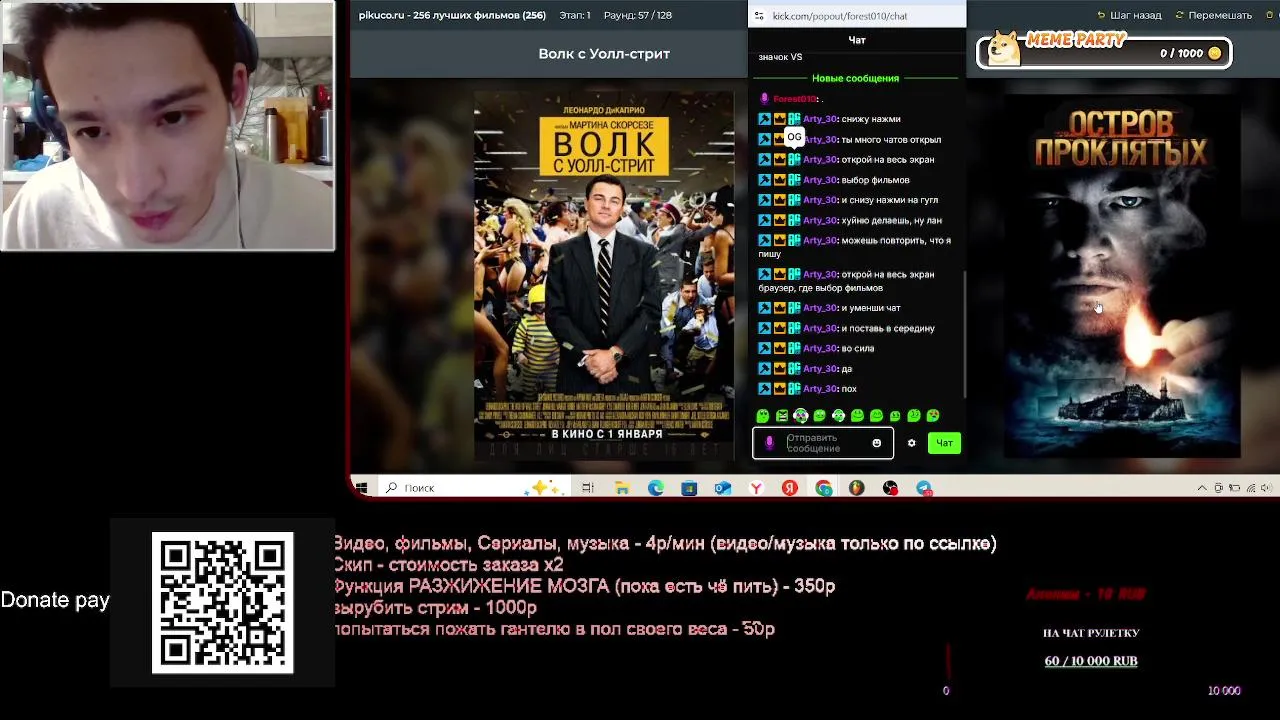Click the 'Волк с Уолл-стрит' title text
The width and height of the screenshot is (1280, 720).
click(604, 54)
